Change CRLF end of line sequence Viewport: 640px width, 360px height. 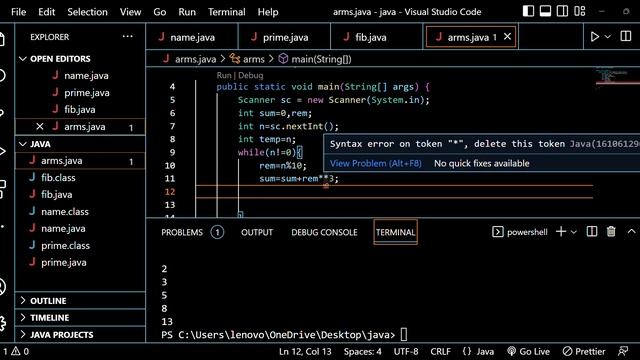(440, 351)
